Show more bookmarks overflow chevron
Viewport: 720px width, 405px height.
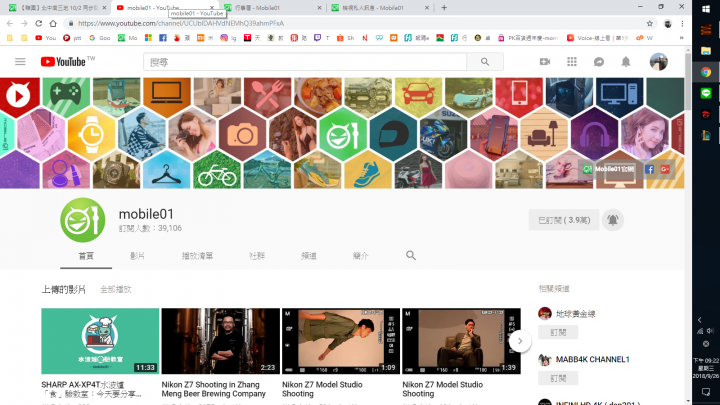pyautogui.click(x=681, y=38)
